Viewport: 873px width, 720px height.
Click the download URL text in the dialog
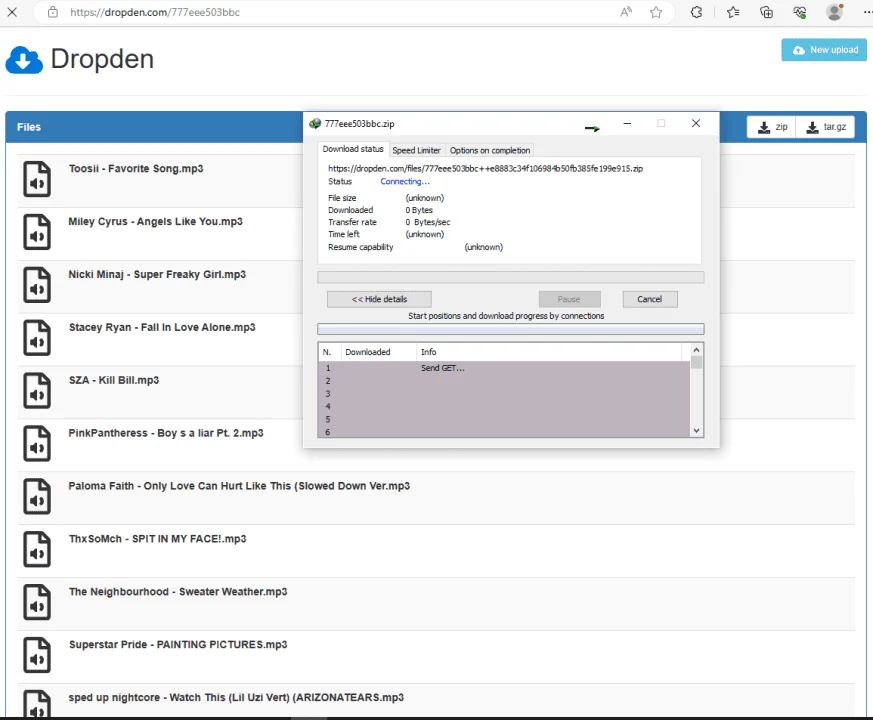[485, 168]
